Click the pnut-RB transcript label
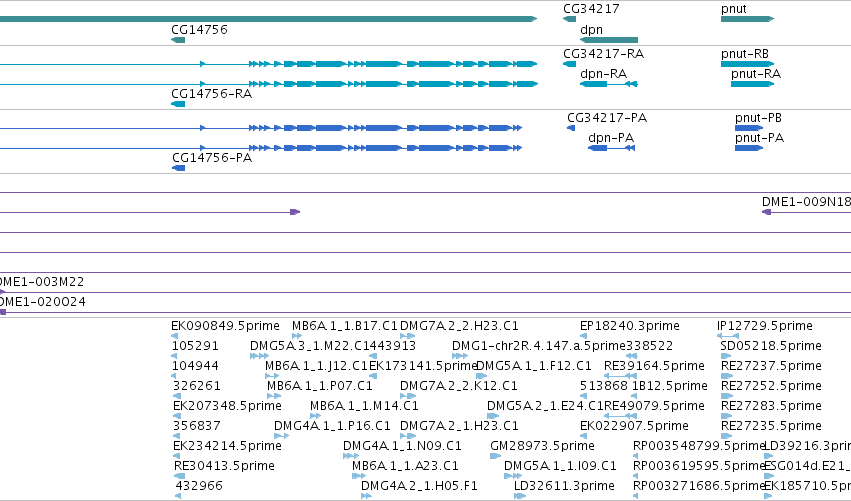 click(745, 54)
